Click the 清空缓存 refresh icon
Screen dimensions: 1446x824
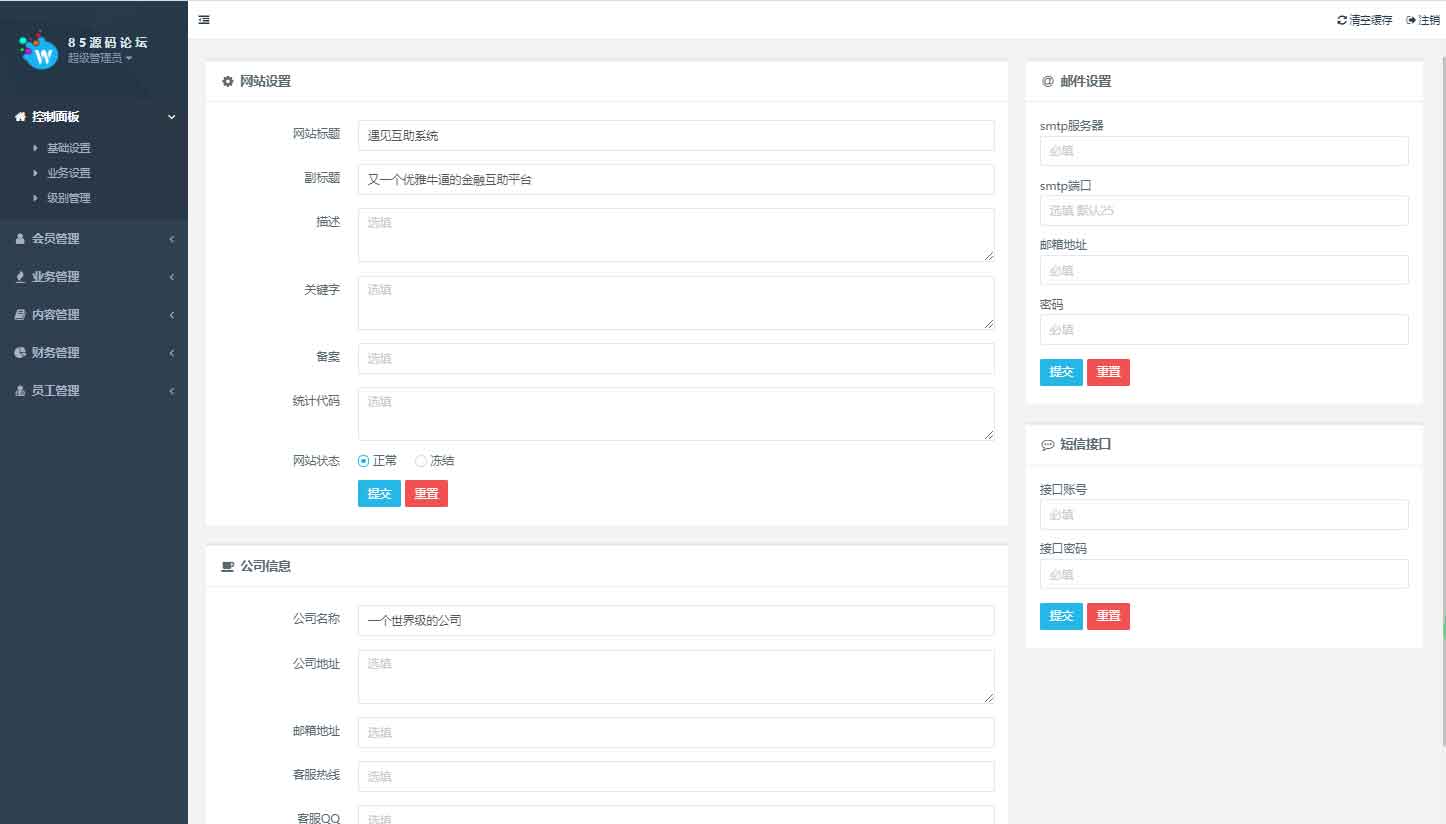click(x=1341, y=20)
